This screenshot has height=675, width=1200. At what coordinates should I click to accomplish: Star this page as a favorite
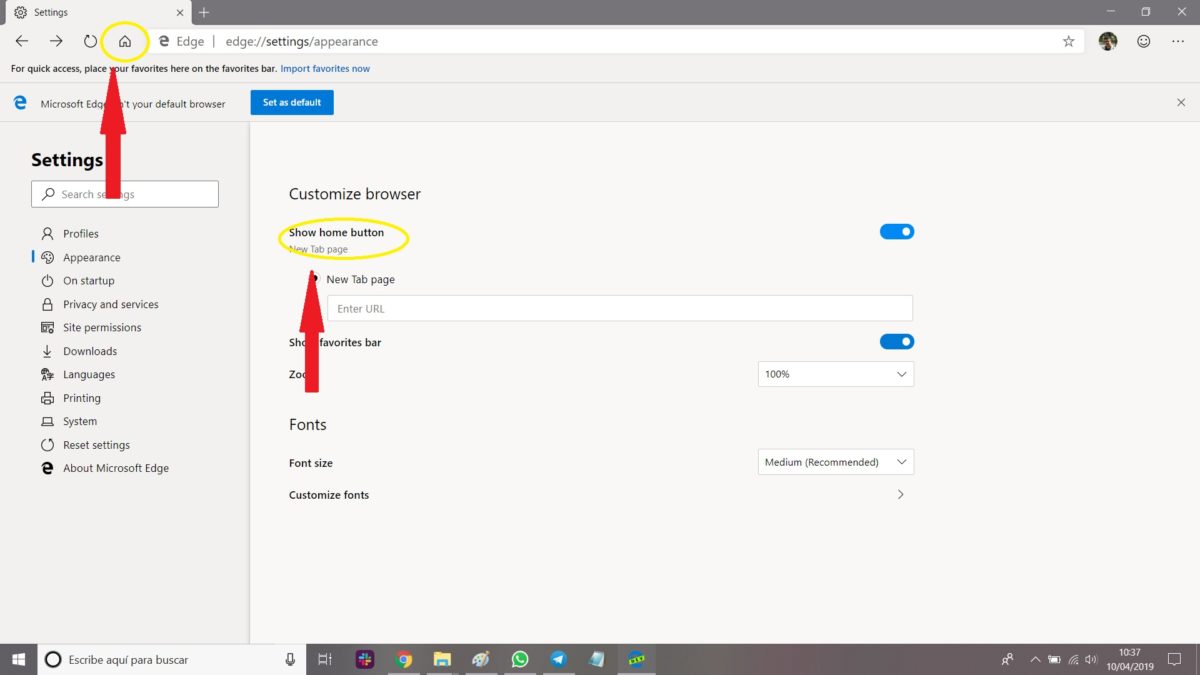coord(1068,42)
